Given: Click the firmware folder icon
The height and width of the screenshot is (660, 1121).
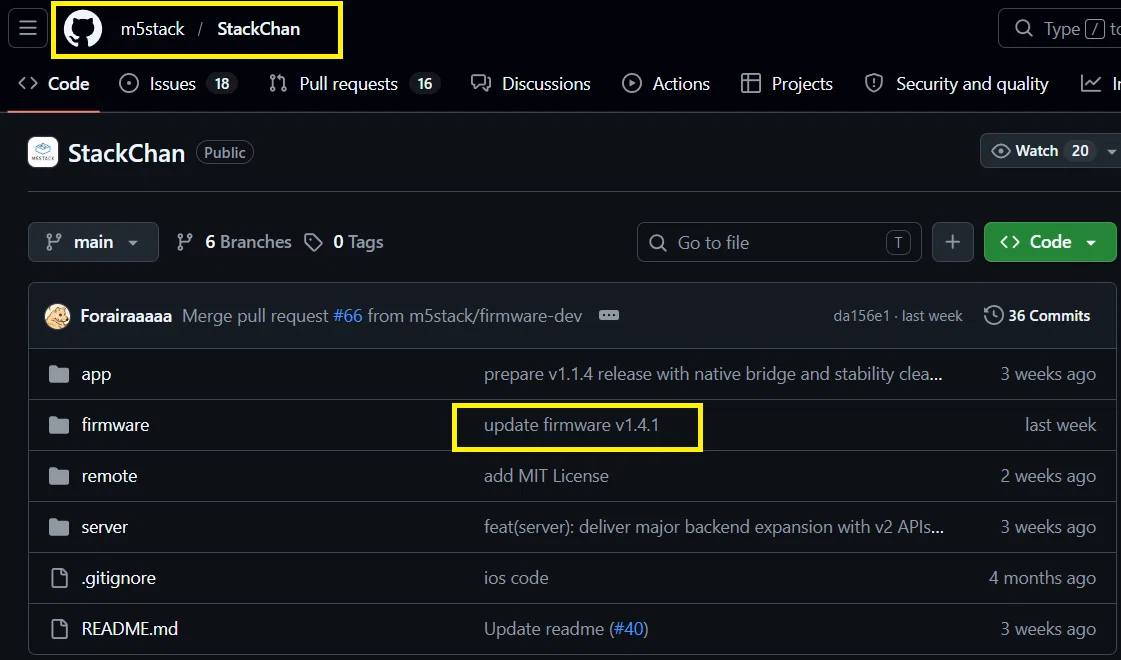Looking at the screenshot, I should [x=59, y=425].
